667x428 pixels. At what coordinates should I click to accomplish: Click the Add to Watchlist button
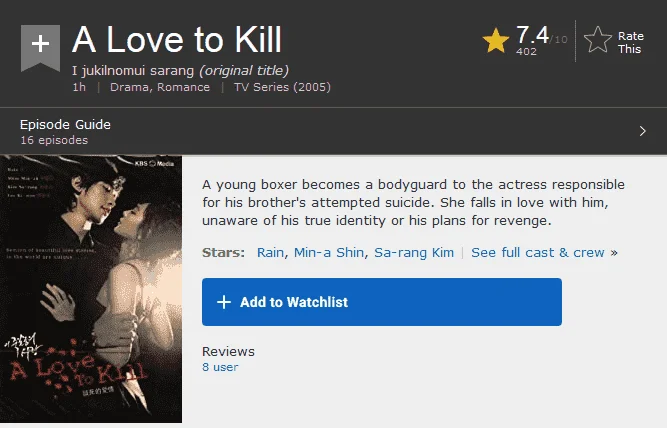pos(382,302)
